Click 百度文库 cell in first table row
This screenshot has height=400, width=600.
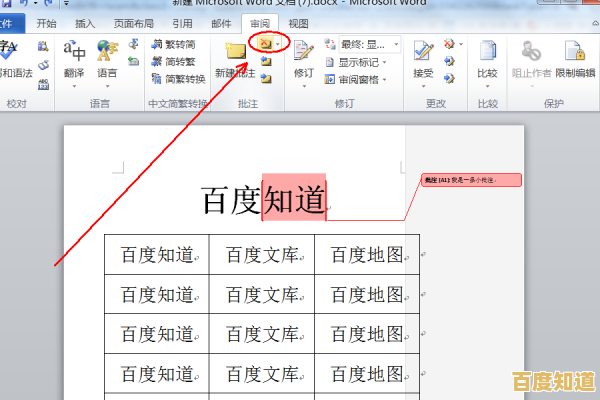coord(262,255)
